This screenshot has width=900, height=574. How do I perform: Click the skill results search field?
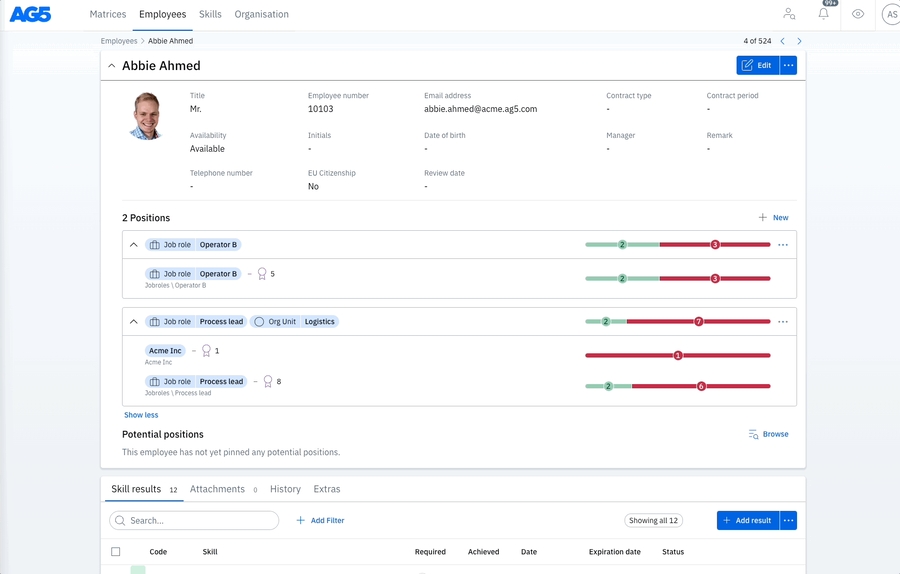point(195,520)
